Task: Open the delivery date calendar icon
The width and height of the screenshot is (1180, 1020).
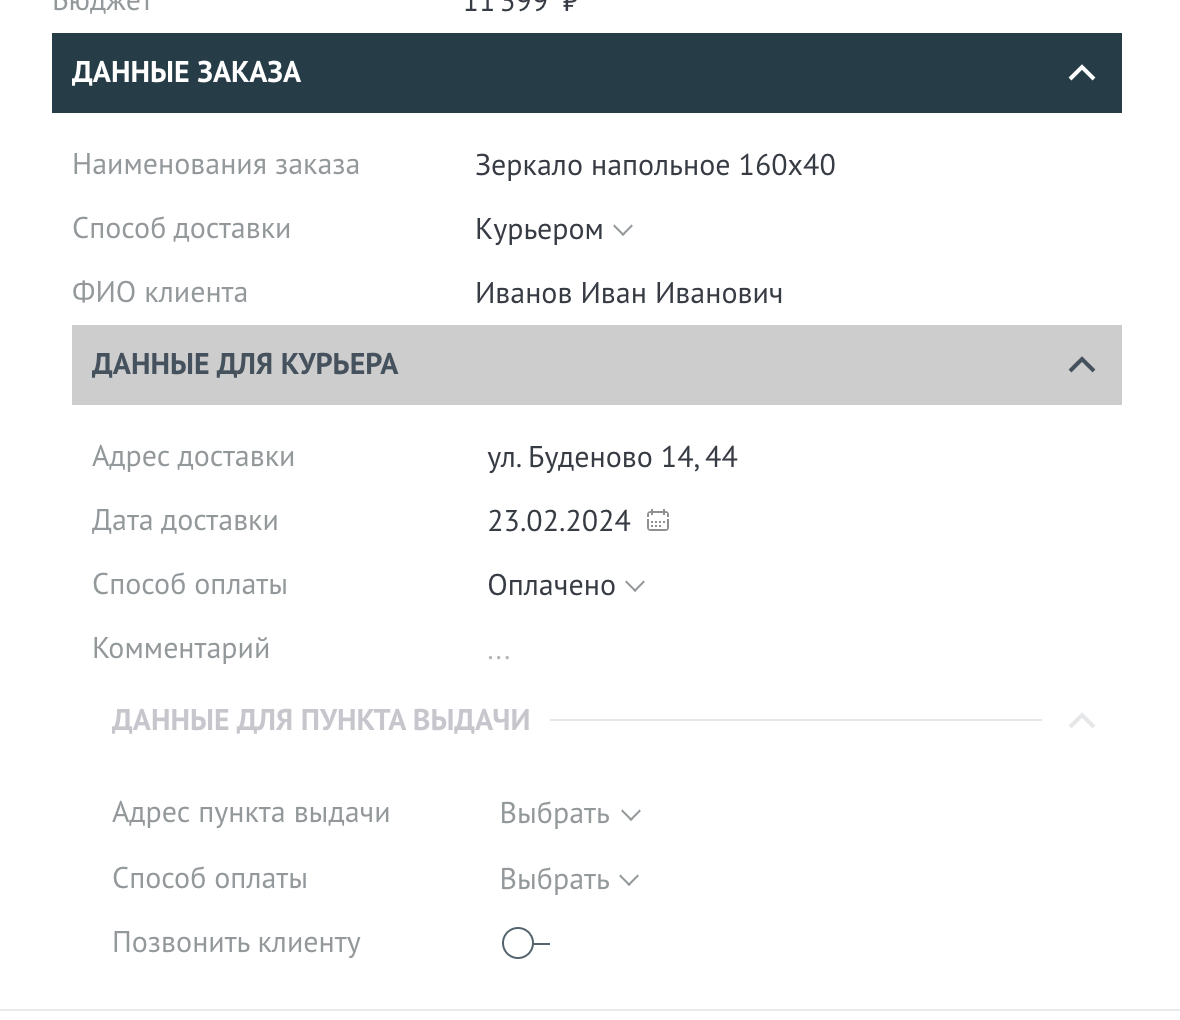Action: click(x=657, y=521)
